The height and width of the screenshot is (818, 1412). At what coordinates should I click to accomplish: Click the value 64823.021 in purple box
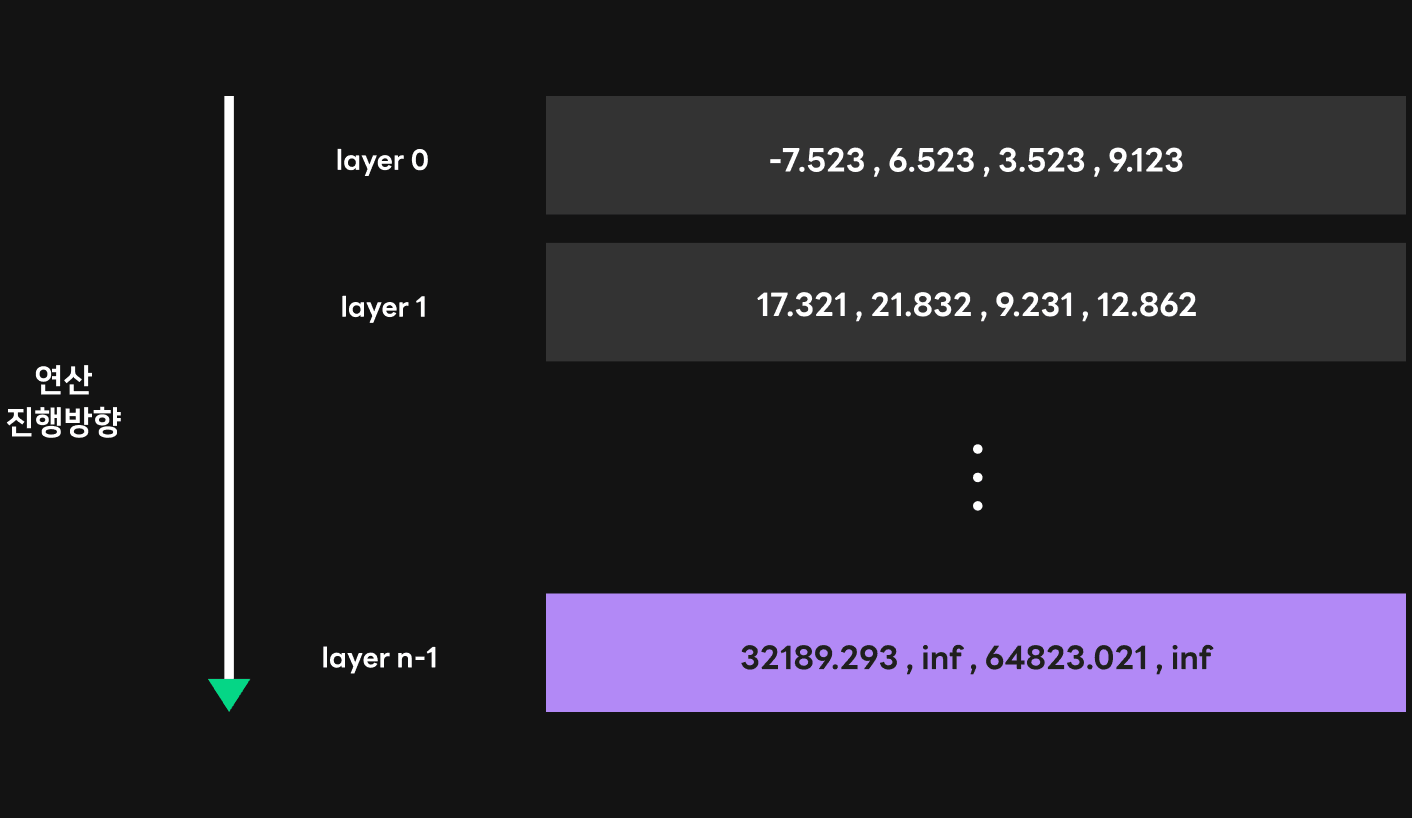[1067, 657]
